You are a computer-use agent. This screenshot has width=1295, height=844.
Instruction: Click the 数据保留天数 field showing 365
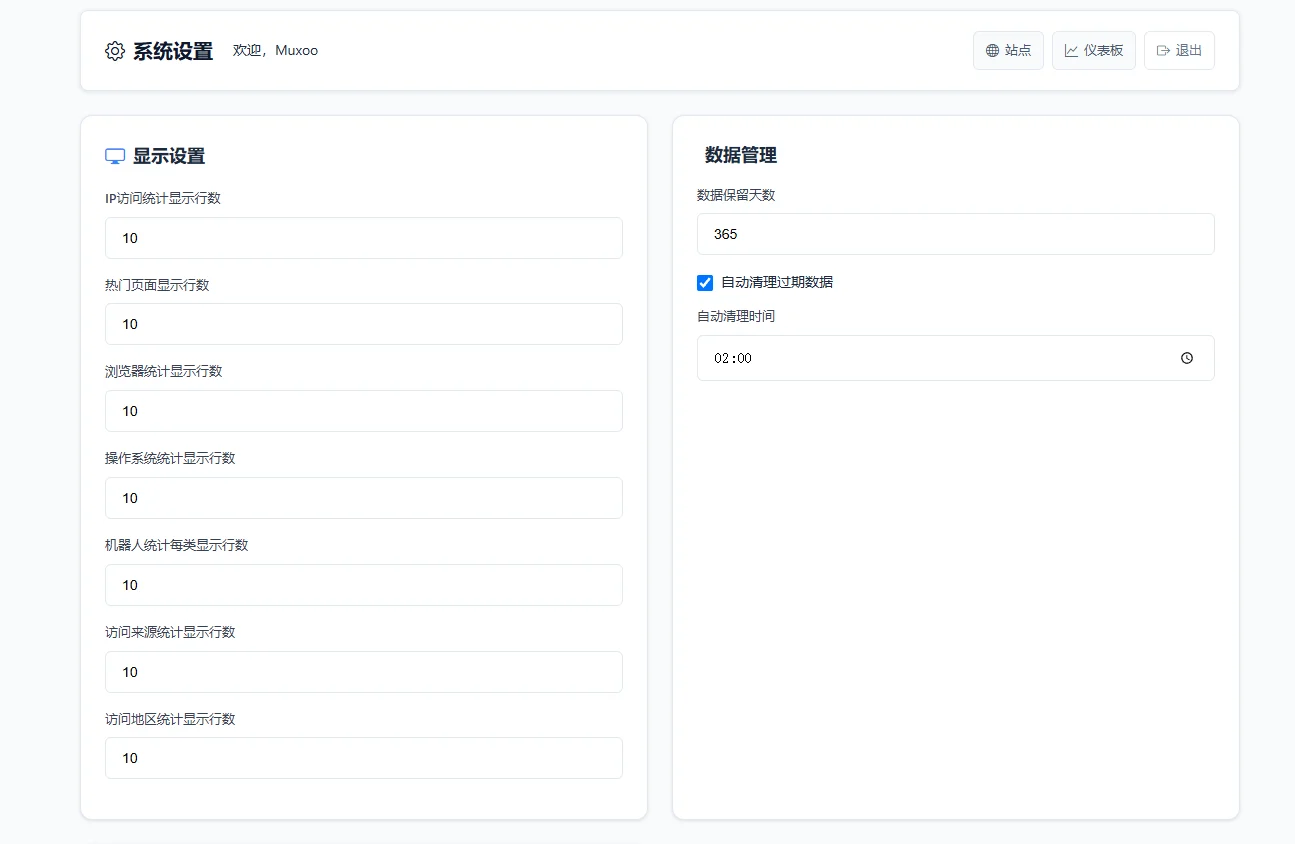click(955, 234)
